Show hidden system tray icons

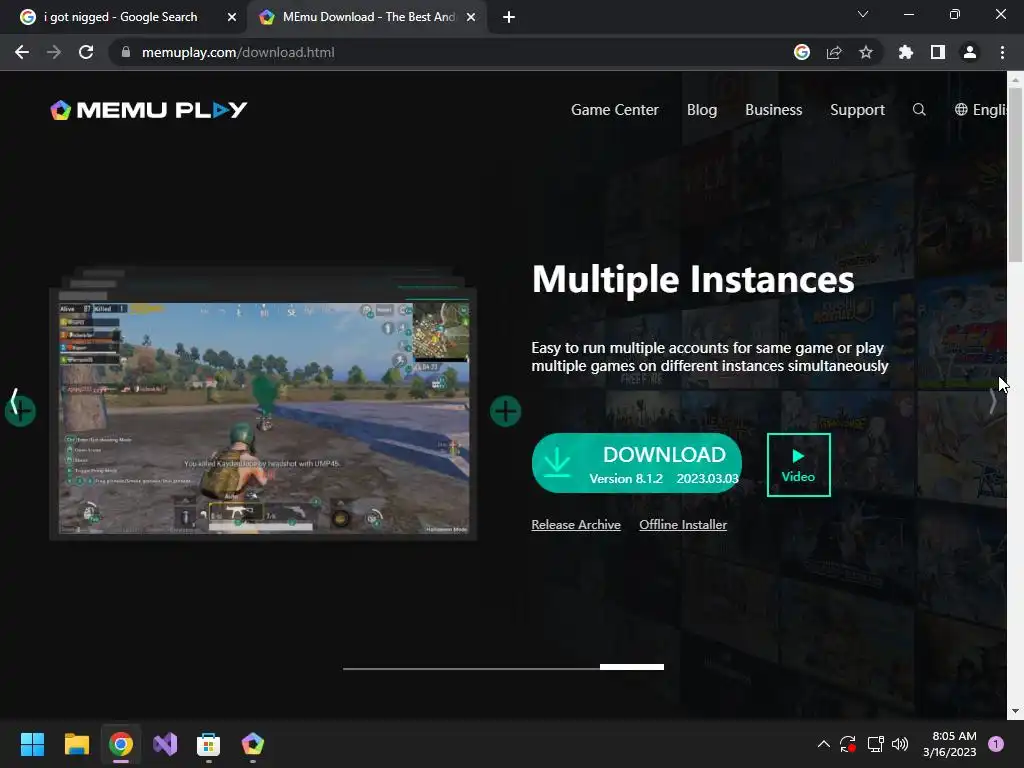pyautogui.click(x=824, y=744)
